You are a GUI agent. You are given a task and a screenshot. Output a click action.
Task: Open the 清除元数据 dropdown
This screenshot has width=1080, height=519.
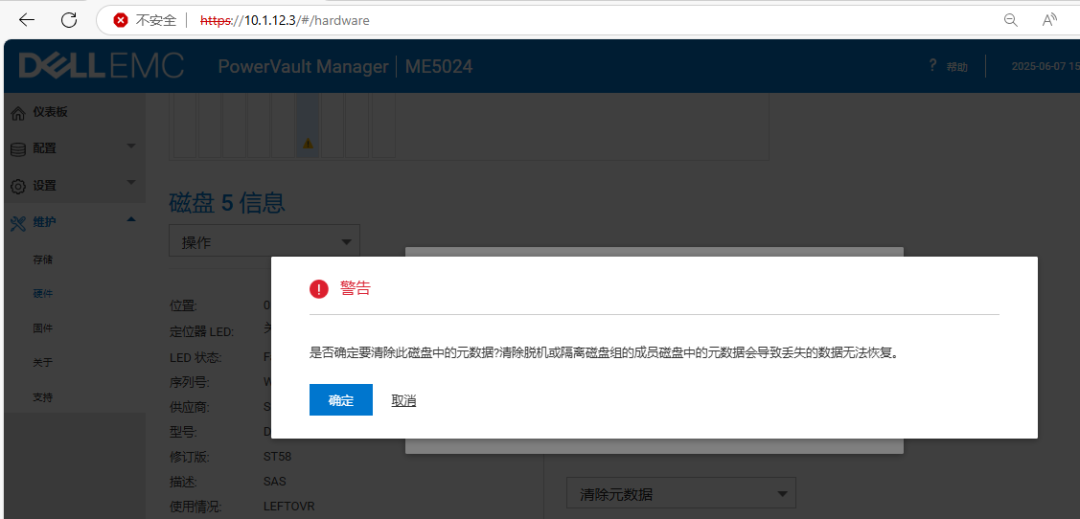coord(681,494)
